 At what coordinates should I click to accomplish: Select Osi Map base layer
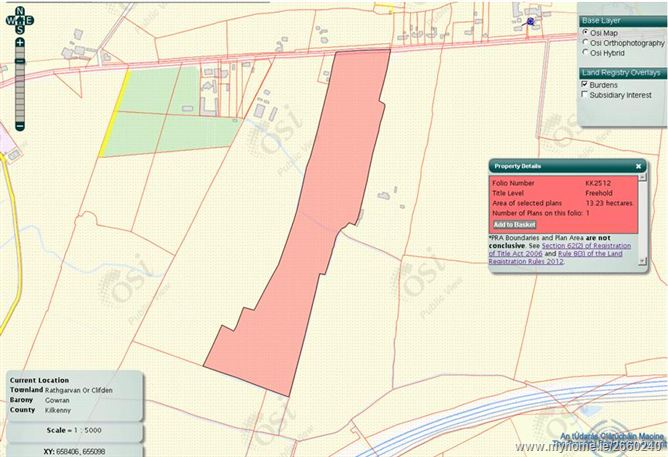pyautogui.click(x=586, y=33)
